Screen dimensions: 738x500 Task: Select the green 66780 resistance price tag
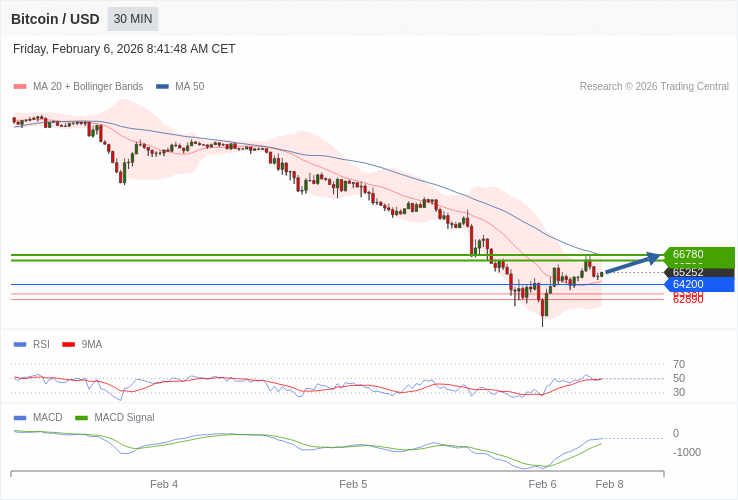698,254
